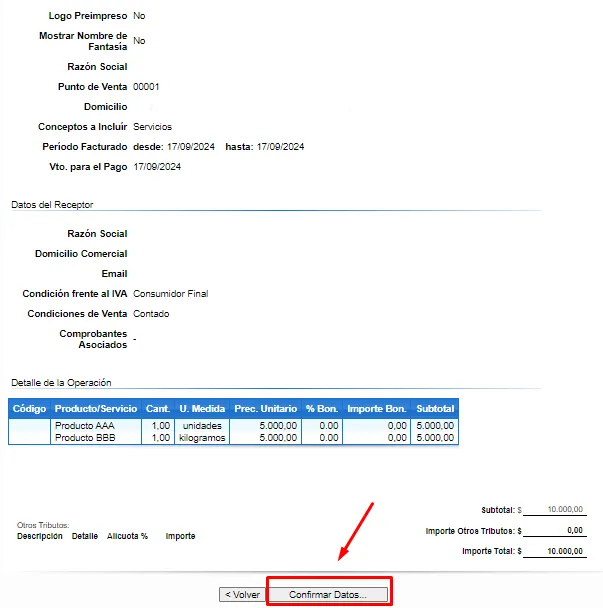Click the Detalle tributes column label
The width and height of the screenshot is (603, 608).
(x=85, y=536)
